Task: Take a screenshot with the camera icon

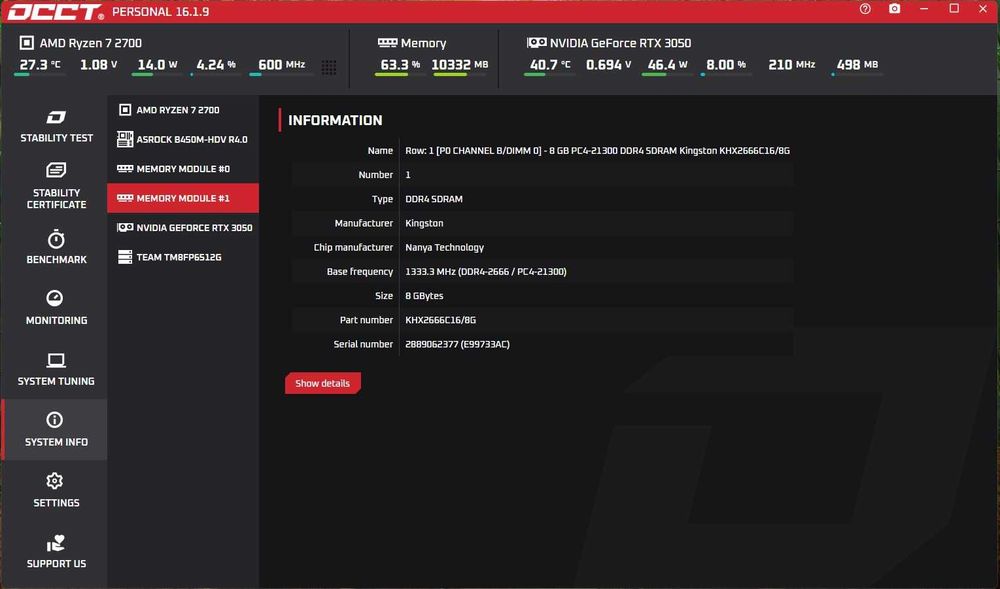Action: coord(895,9)
